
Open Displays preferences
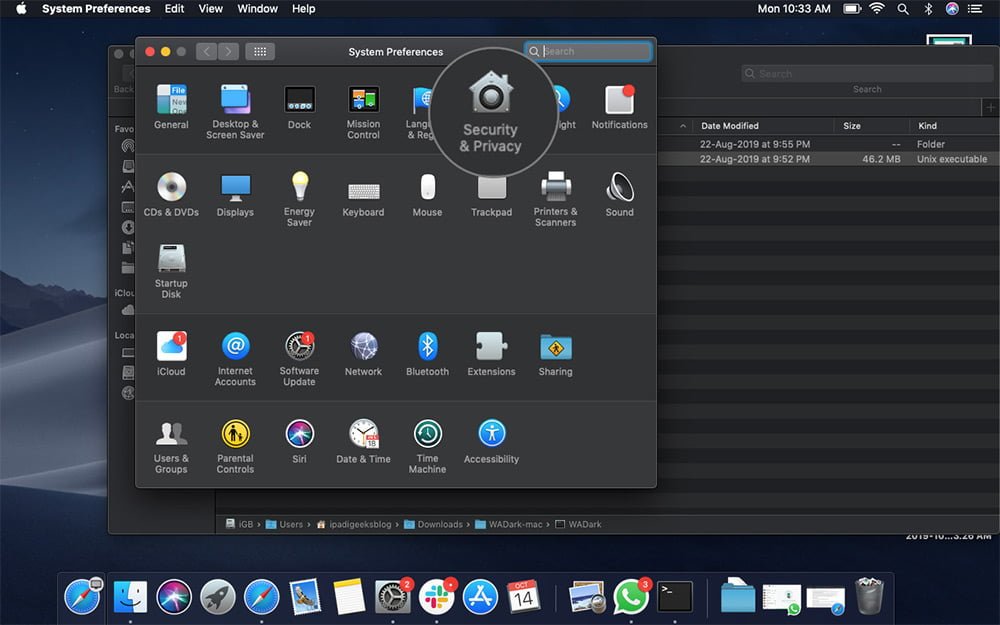(x=235, y=195)
